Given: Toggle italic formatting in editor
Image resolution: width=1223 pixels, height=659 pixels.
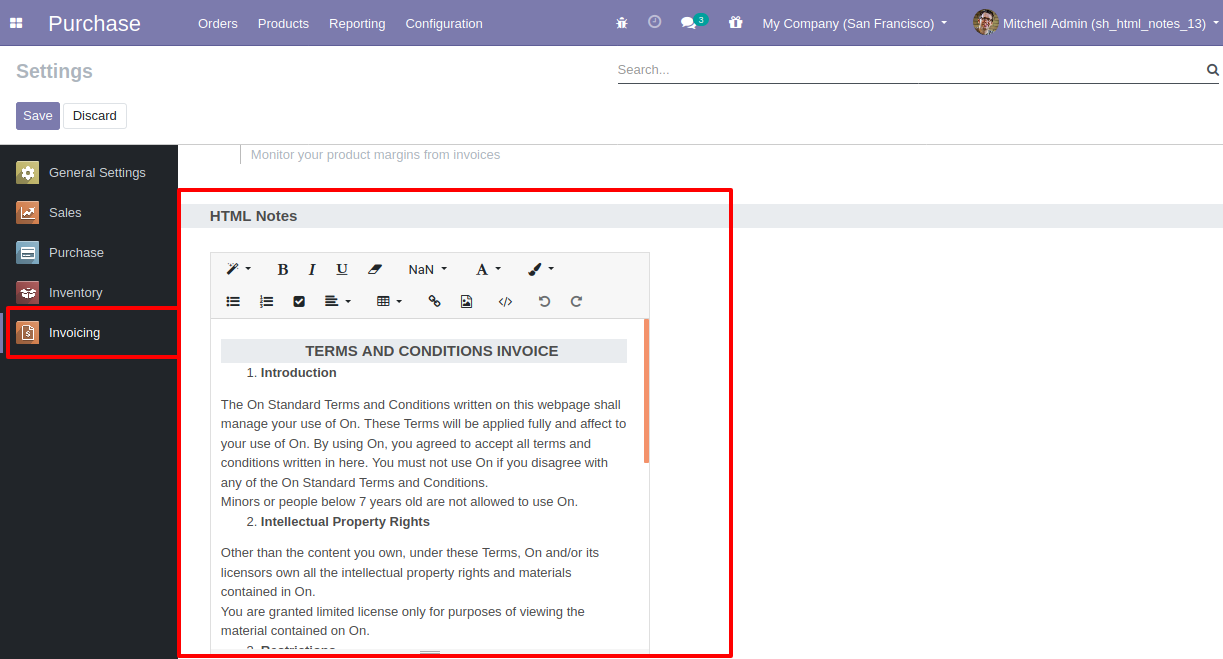Looking at the screenshot, I should pos(312,269).
